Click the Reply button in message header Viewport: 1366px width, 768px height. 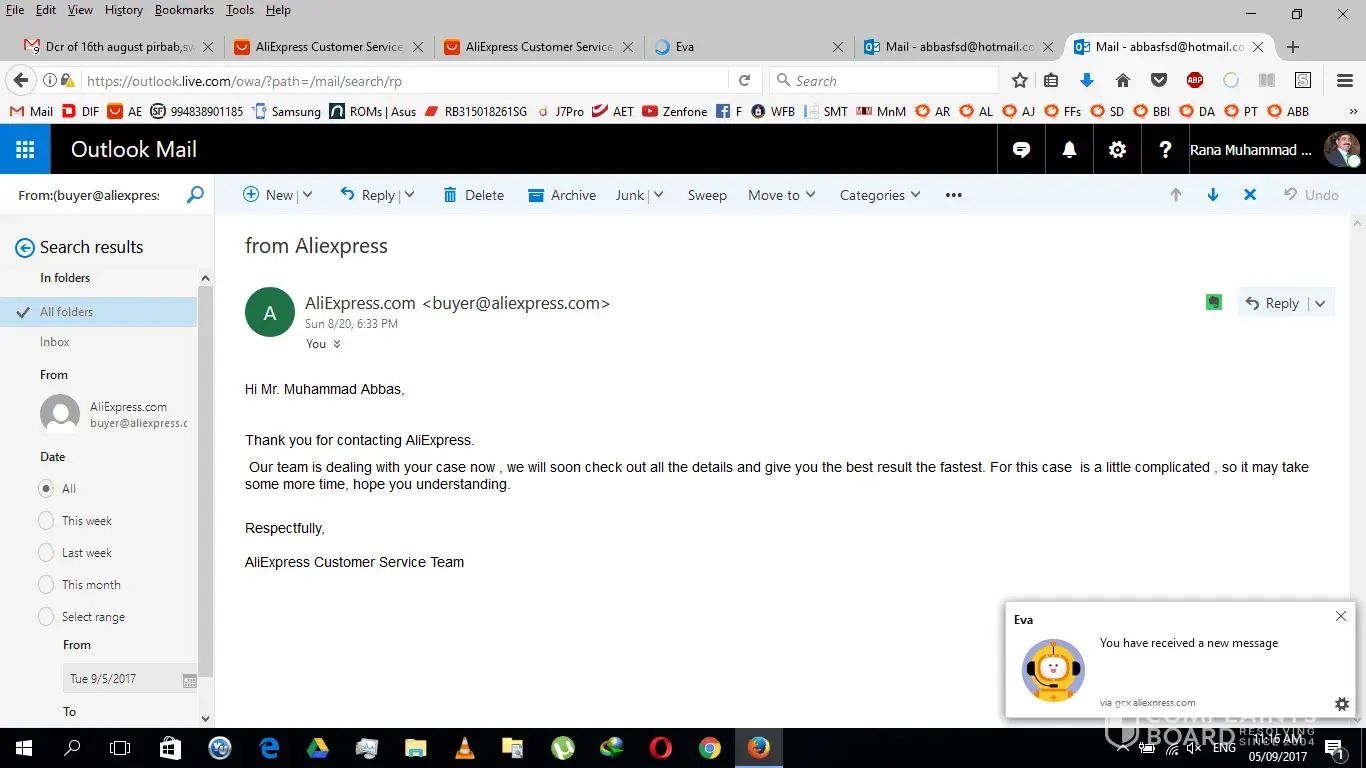pyautogui.click(x=1272, y=304)
